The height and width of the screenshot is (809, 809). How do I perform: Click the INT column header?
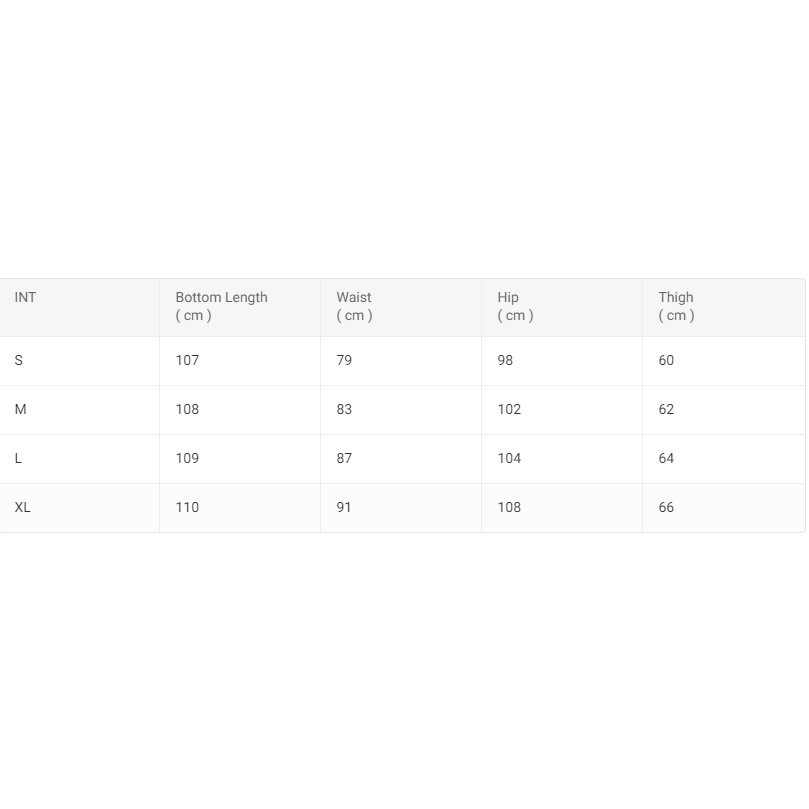[25, 297]
